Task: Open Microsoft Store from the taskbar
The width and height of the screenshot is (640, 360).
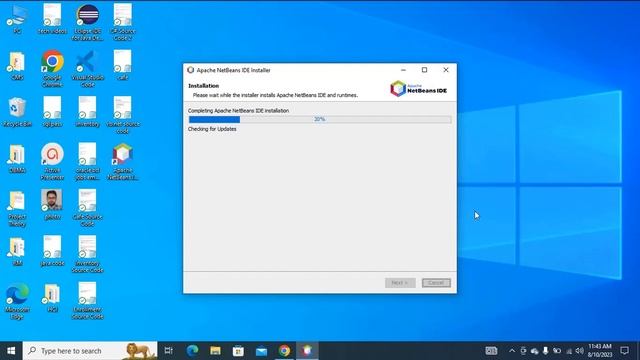Action: (238, 351)
